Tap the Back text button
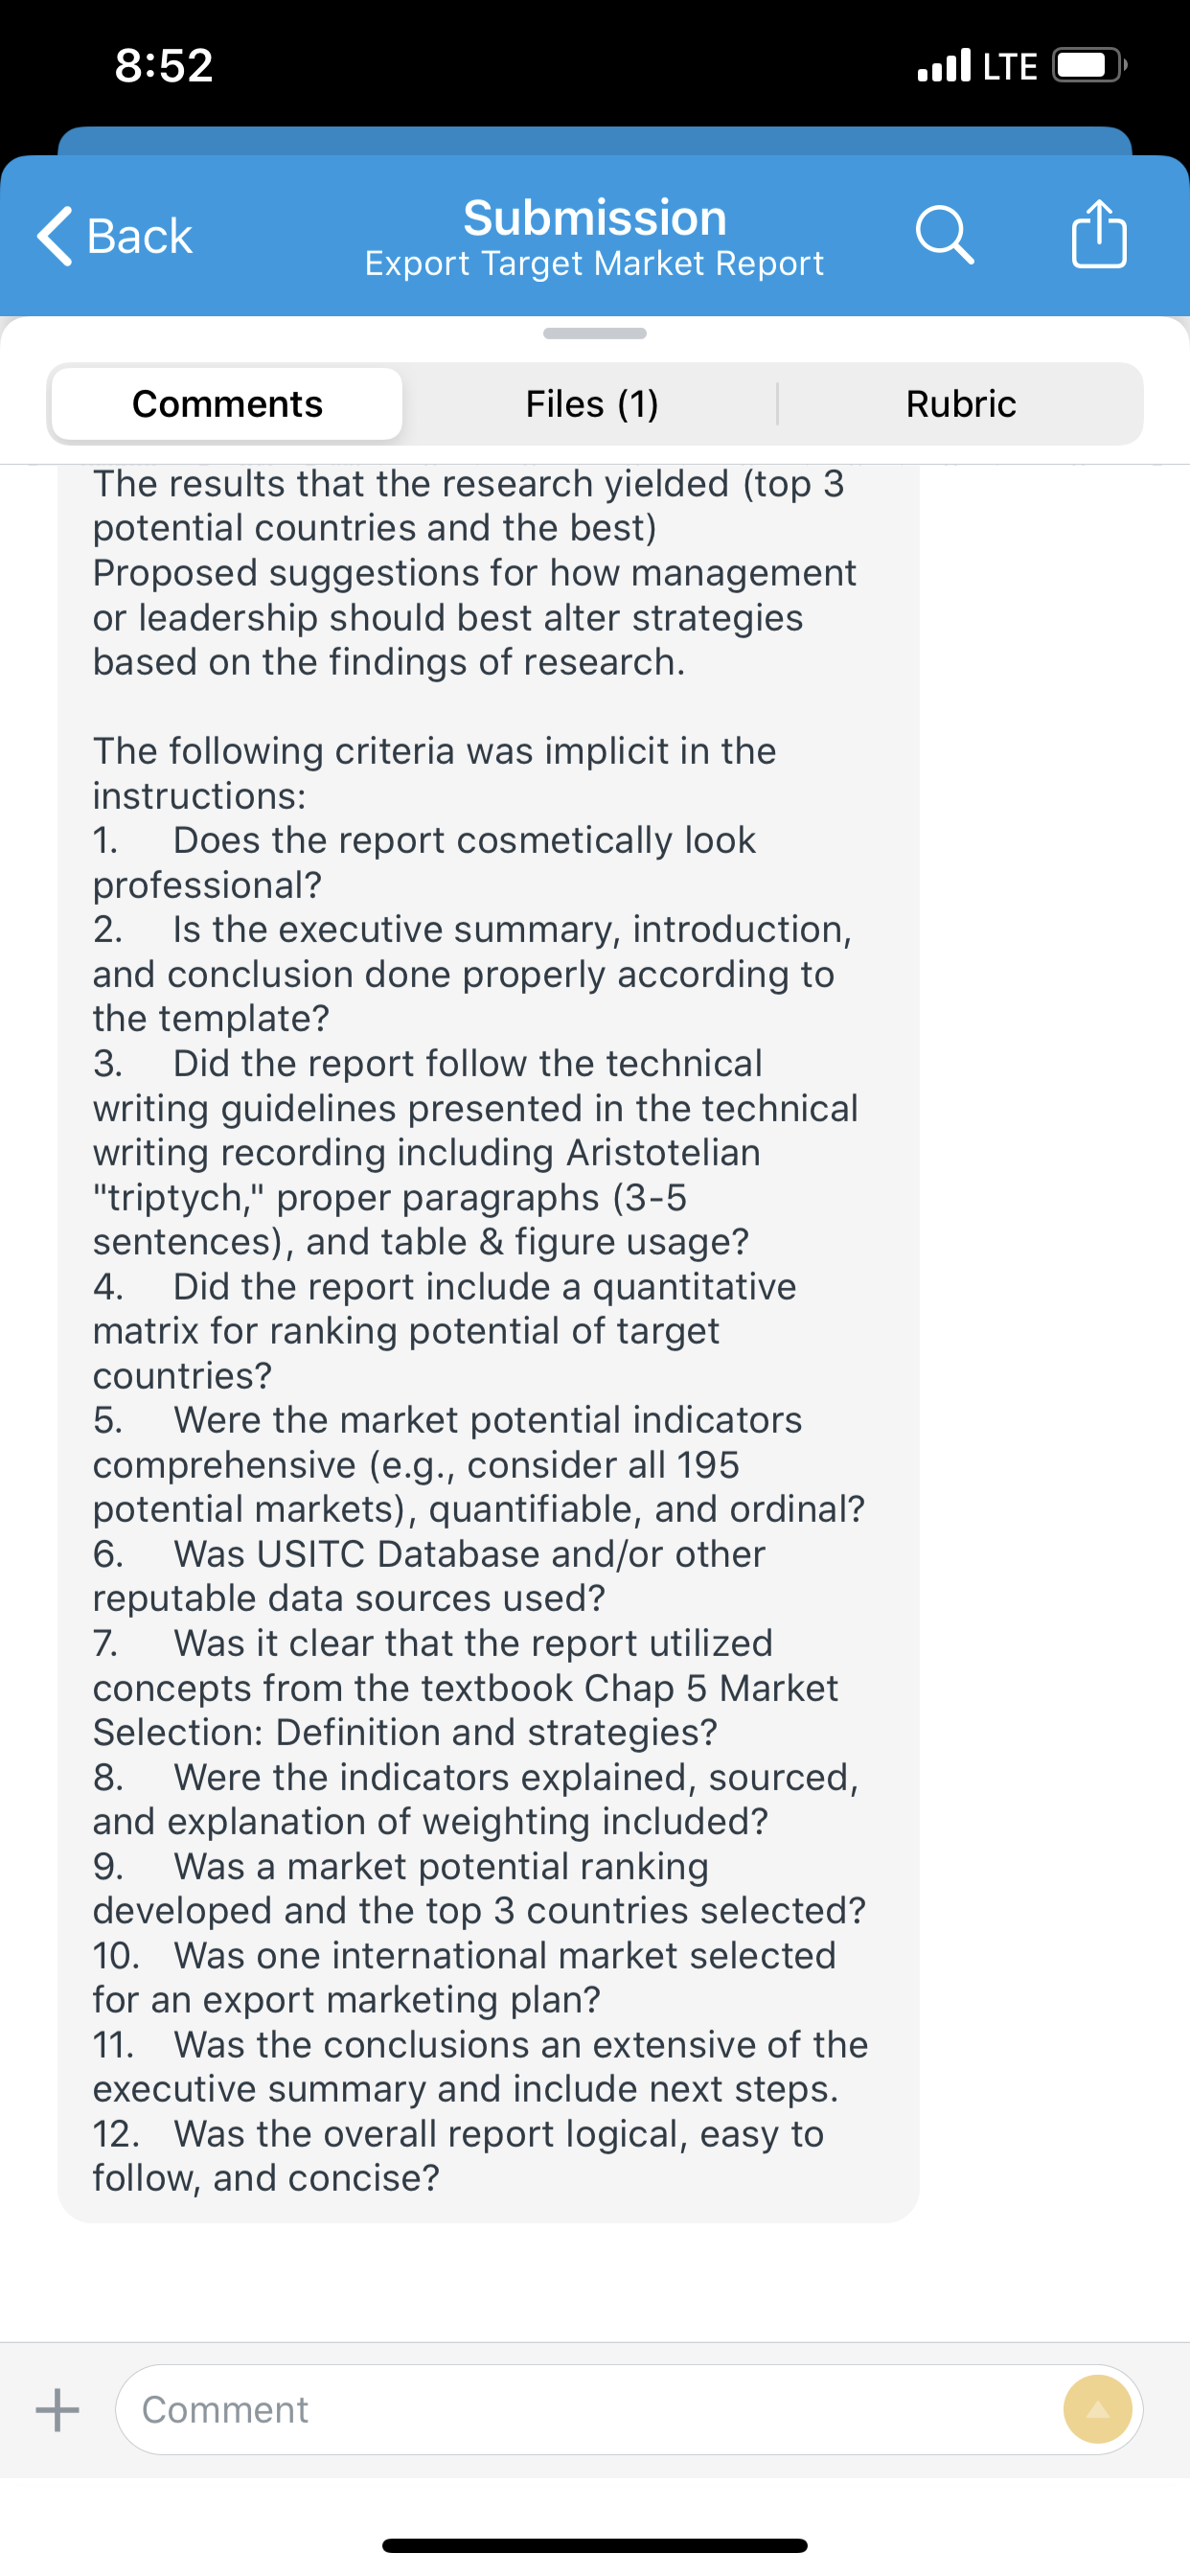Screen dimensions: 1190x2576 point(139,236)
